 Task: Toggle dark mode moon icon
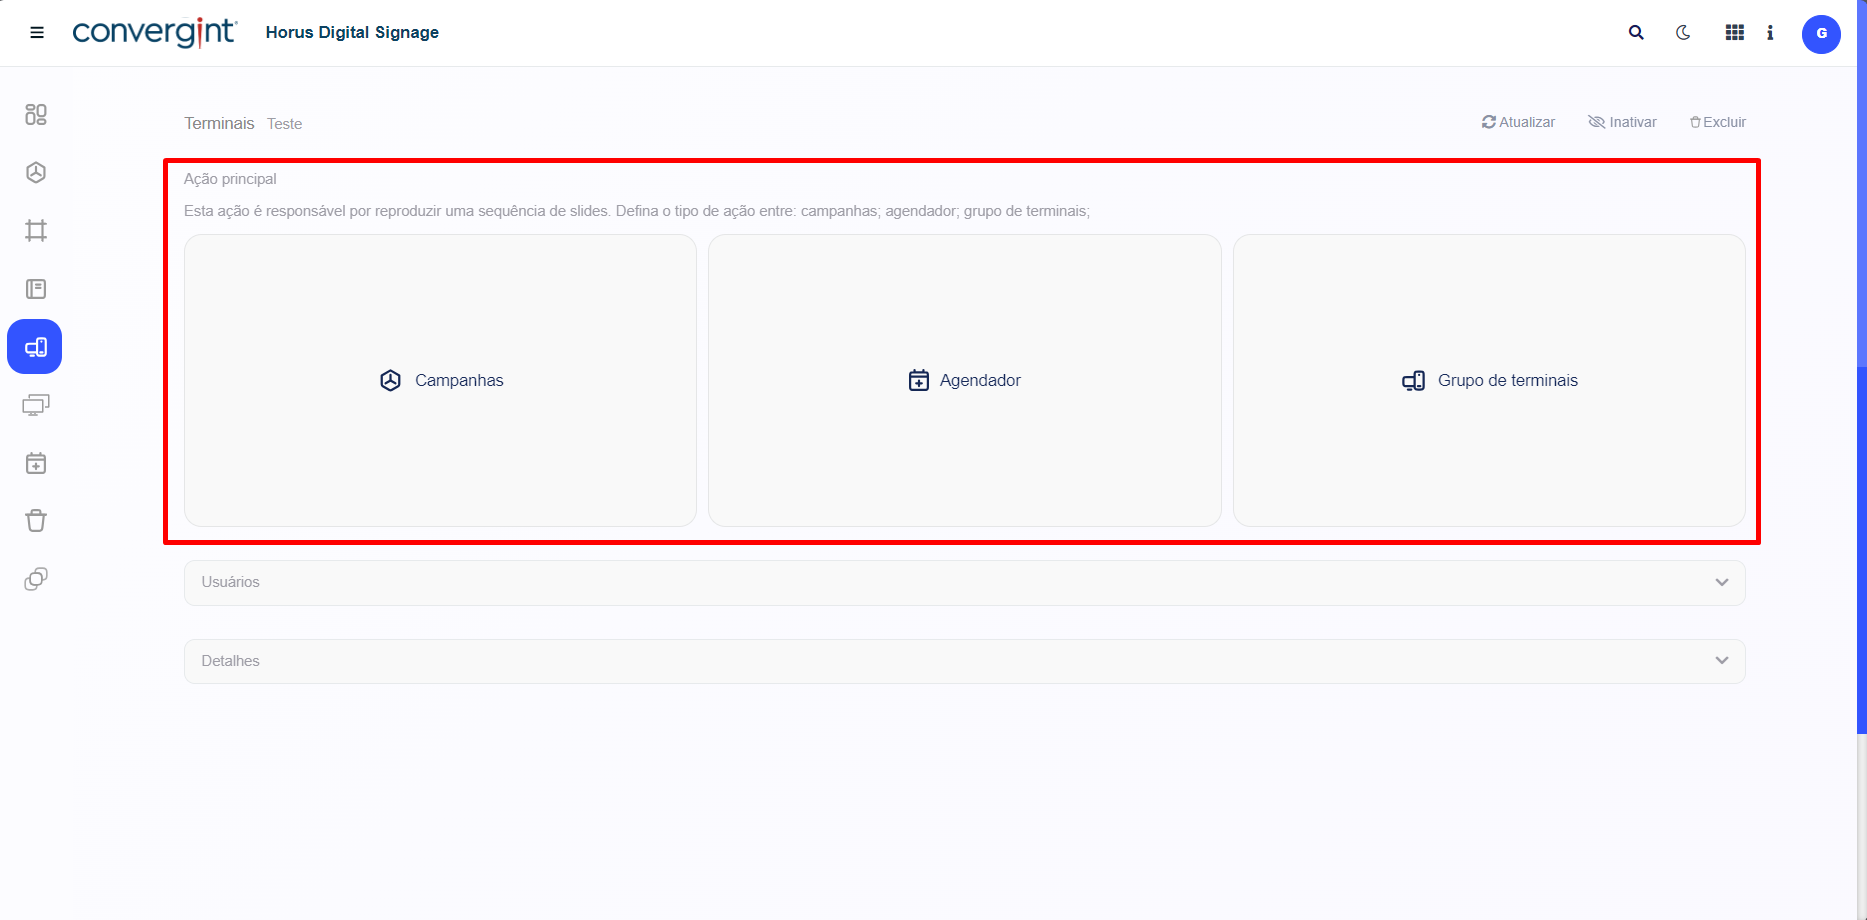pos(1683,33)
